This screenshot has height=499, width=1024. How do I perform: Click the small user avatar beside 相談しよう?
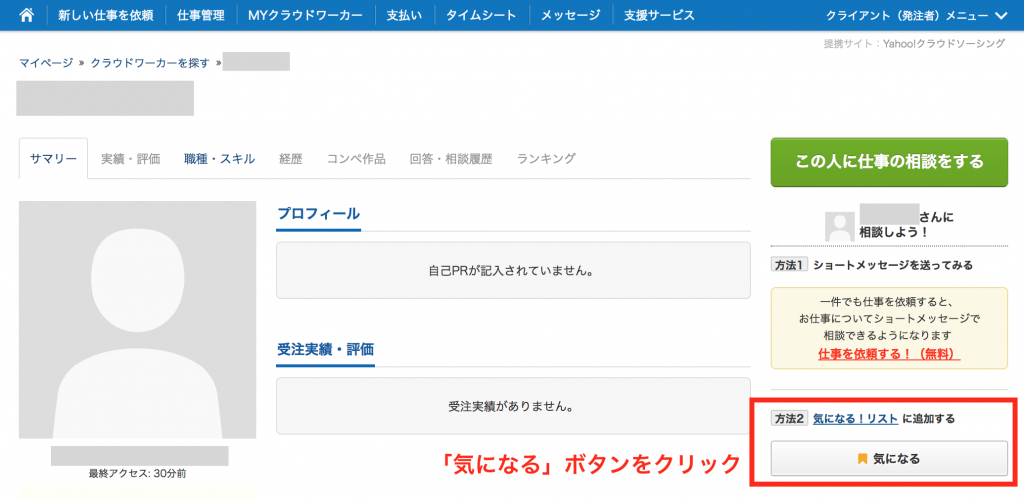[x=839, y=225]
